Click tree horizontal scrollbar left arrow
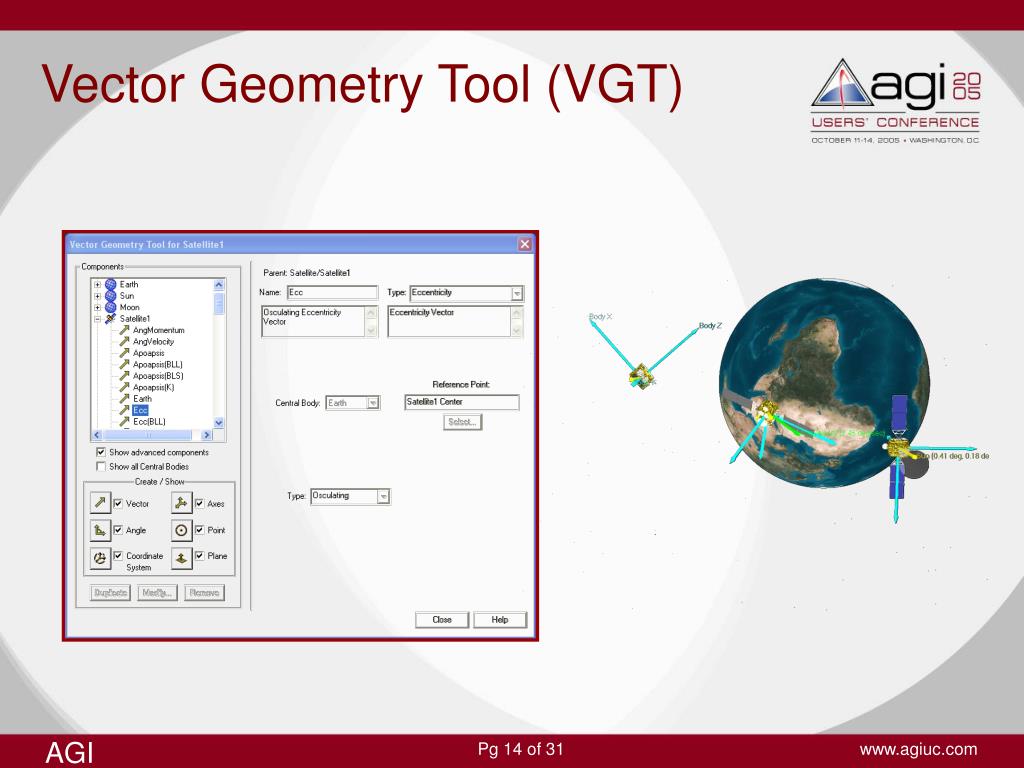The width and height of the screenshot is (1024, 768). point(97,435)
